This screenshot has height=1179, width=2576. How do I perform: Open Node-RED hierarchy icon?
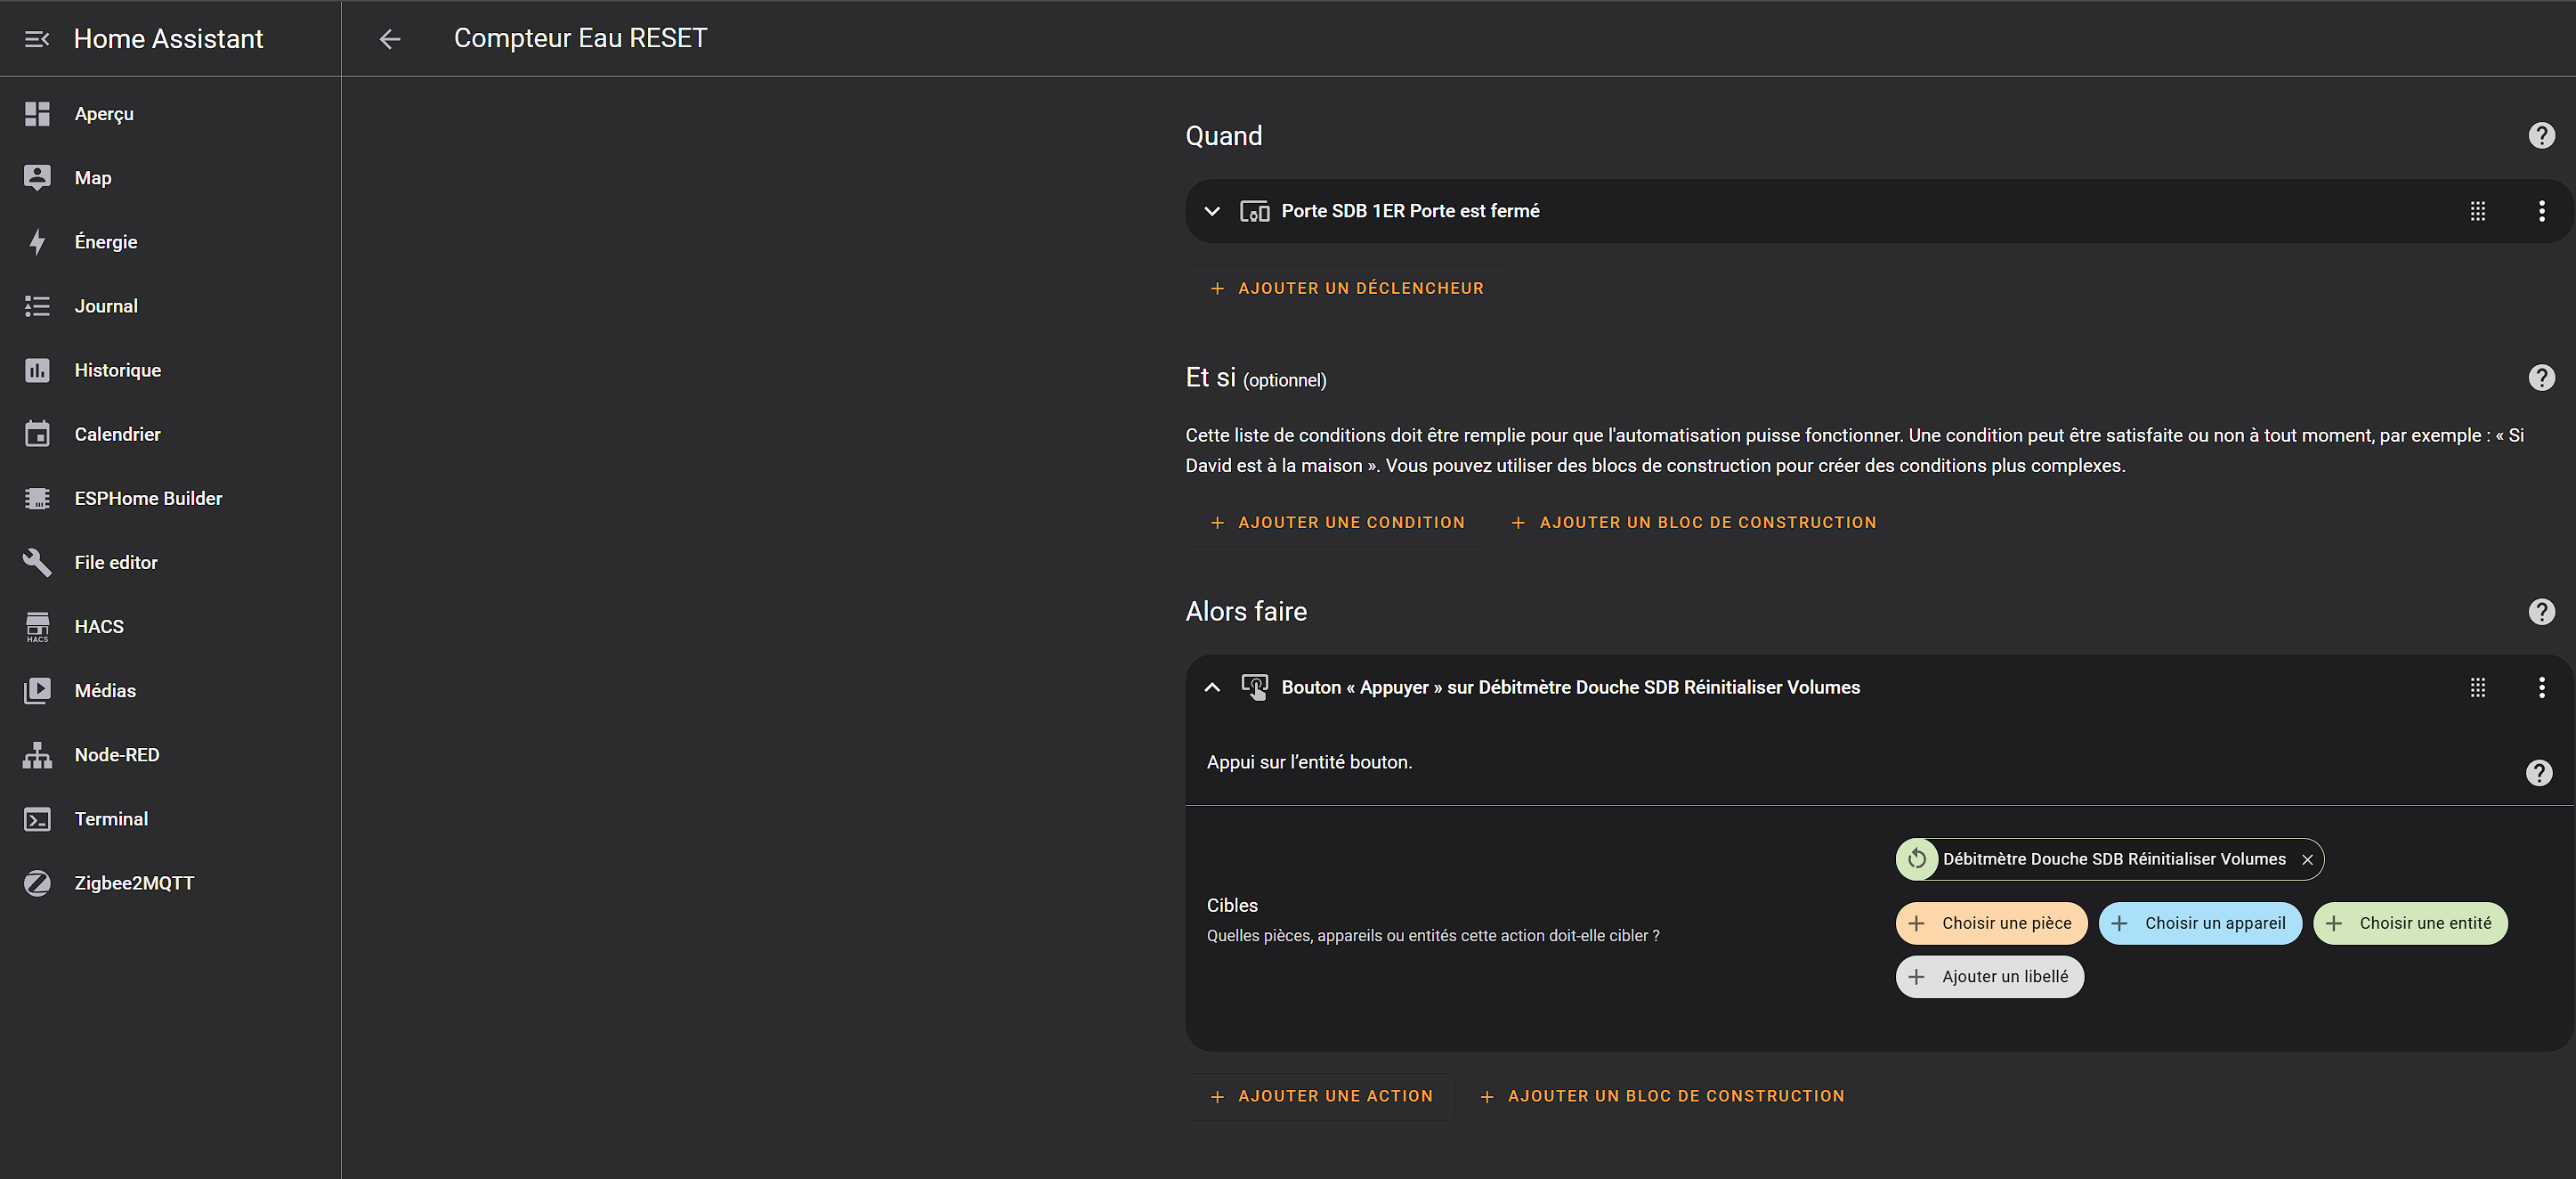[x=37, y=755]
